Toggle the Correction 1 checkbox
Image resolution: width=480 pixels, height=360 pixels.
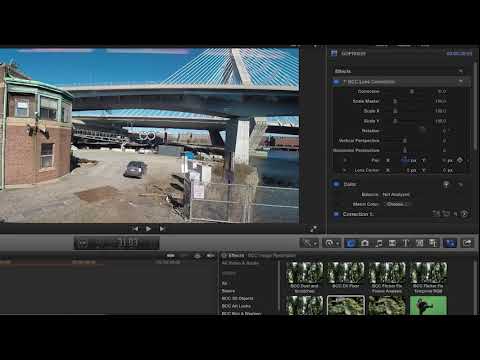pos(336,214)
